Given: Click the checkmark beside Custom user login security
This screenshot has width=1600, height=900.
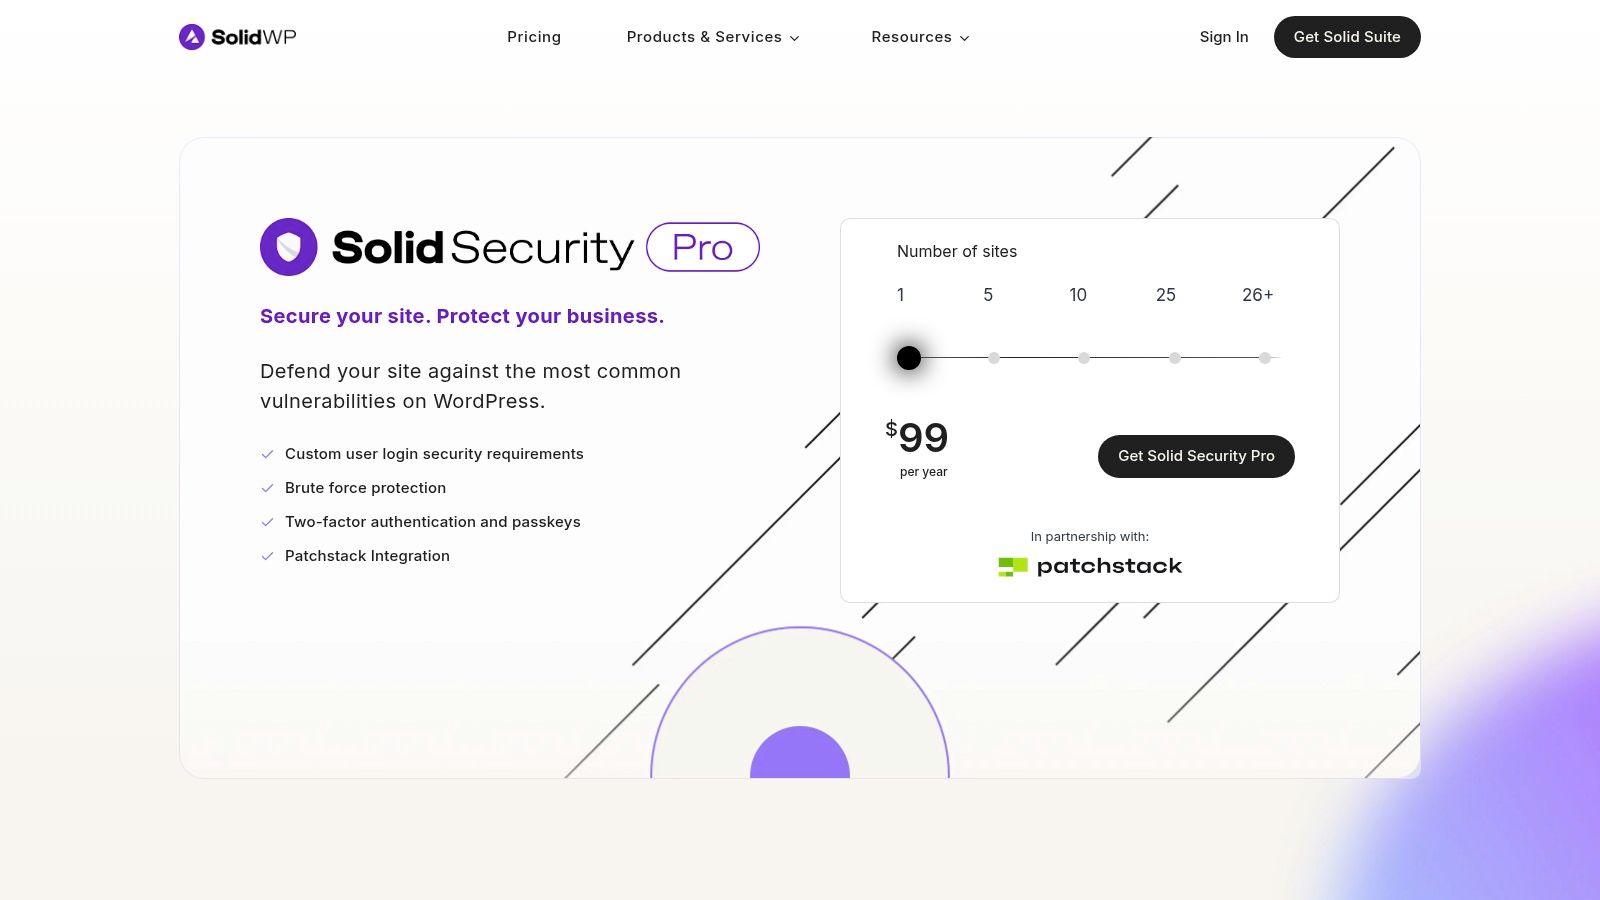Looking at the screenshot, I should pyautogui.click(x=267, y=454).
